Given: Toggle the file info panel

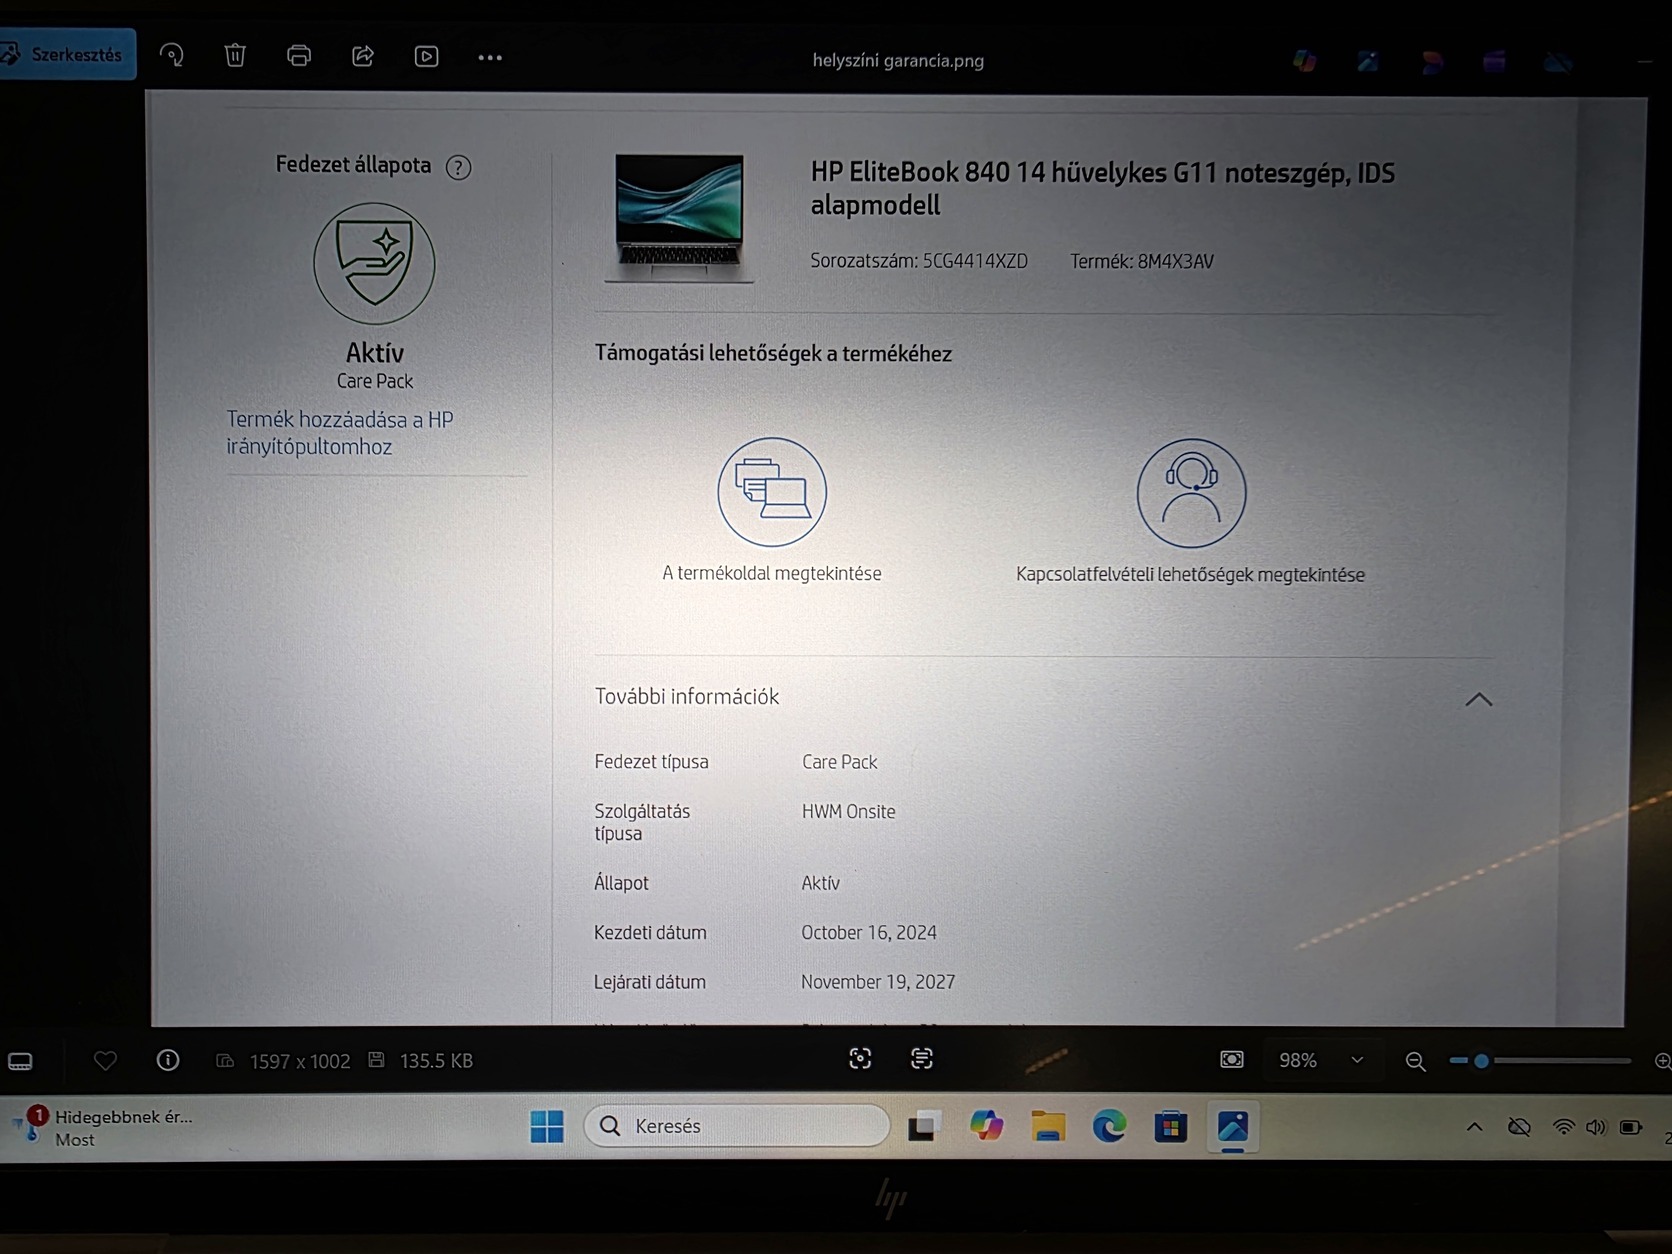Looking at the screenshot, I should tap(167, 1060).
